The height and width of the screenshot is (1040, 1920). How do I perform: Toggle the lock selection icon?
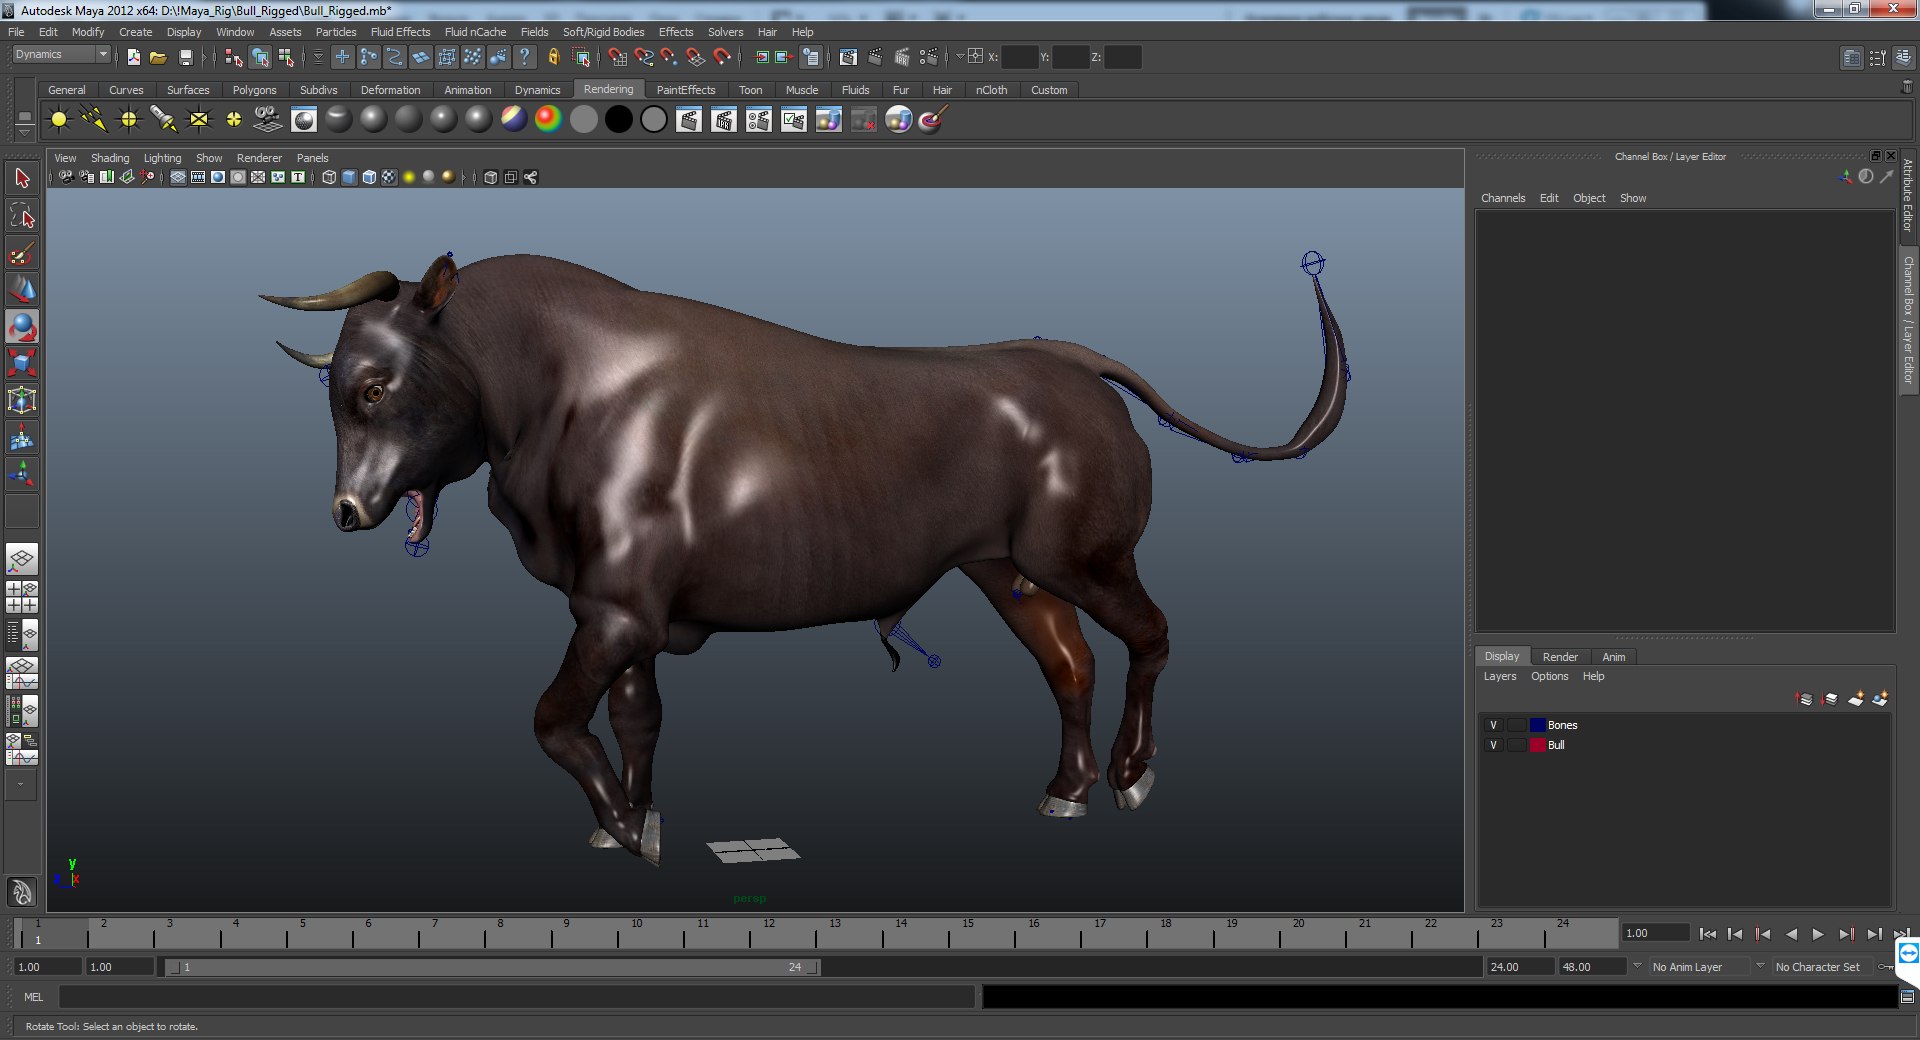coord(553,57)
